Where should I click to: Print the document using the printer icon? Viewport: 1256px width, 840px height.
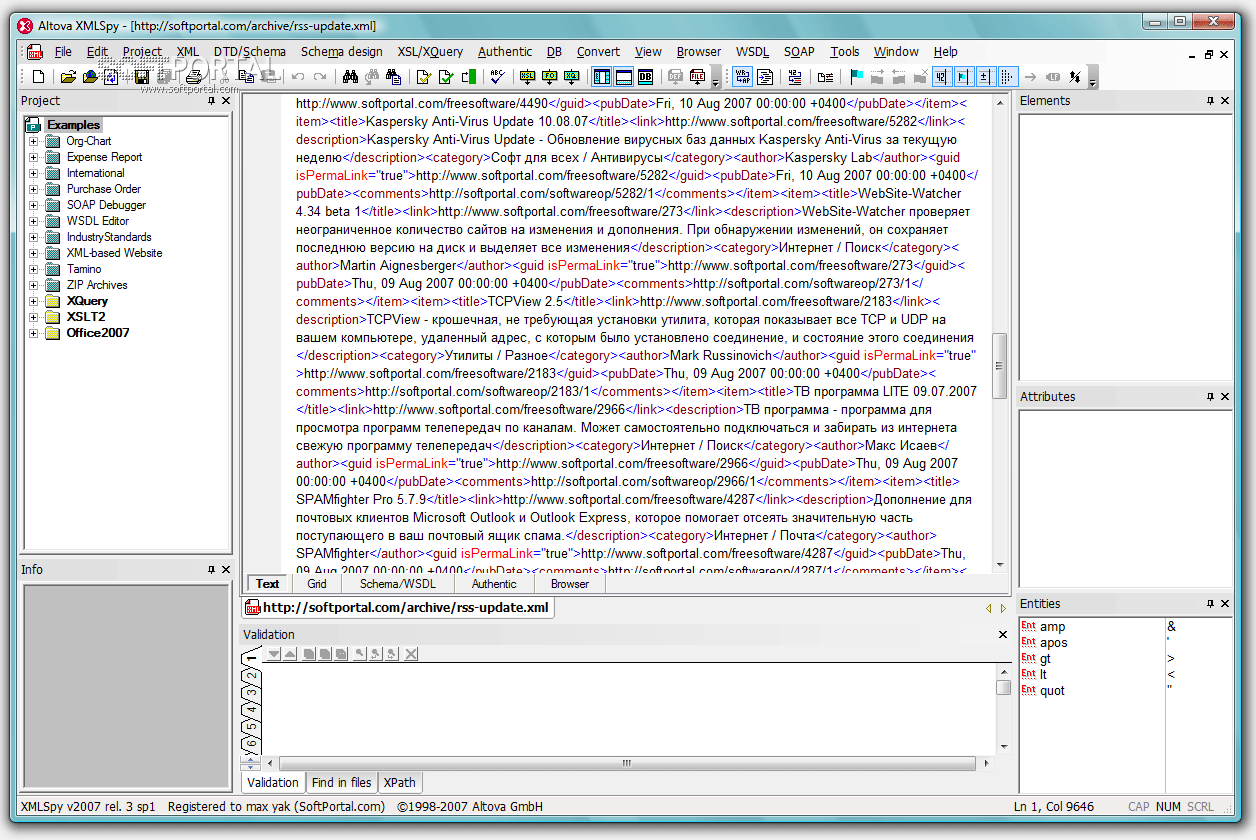tap(194, 77)
